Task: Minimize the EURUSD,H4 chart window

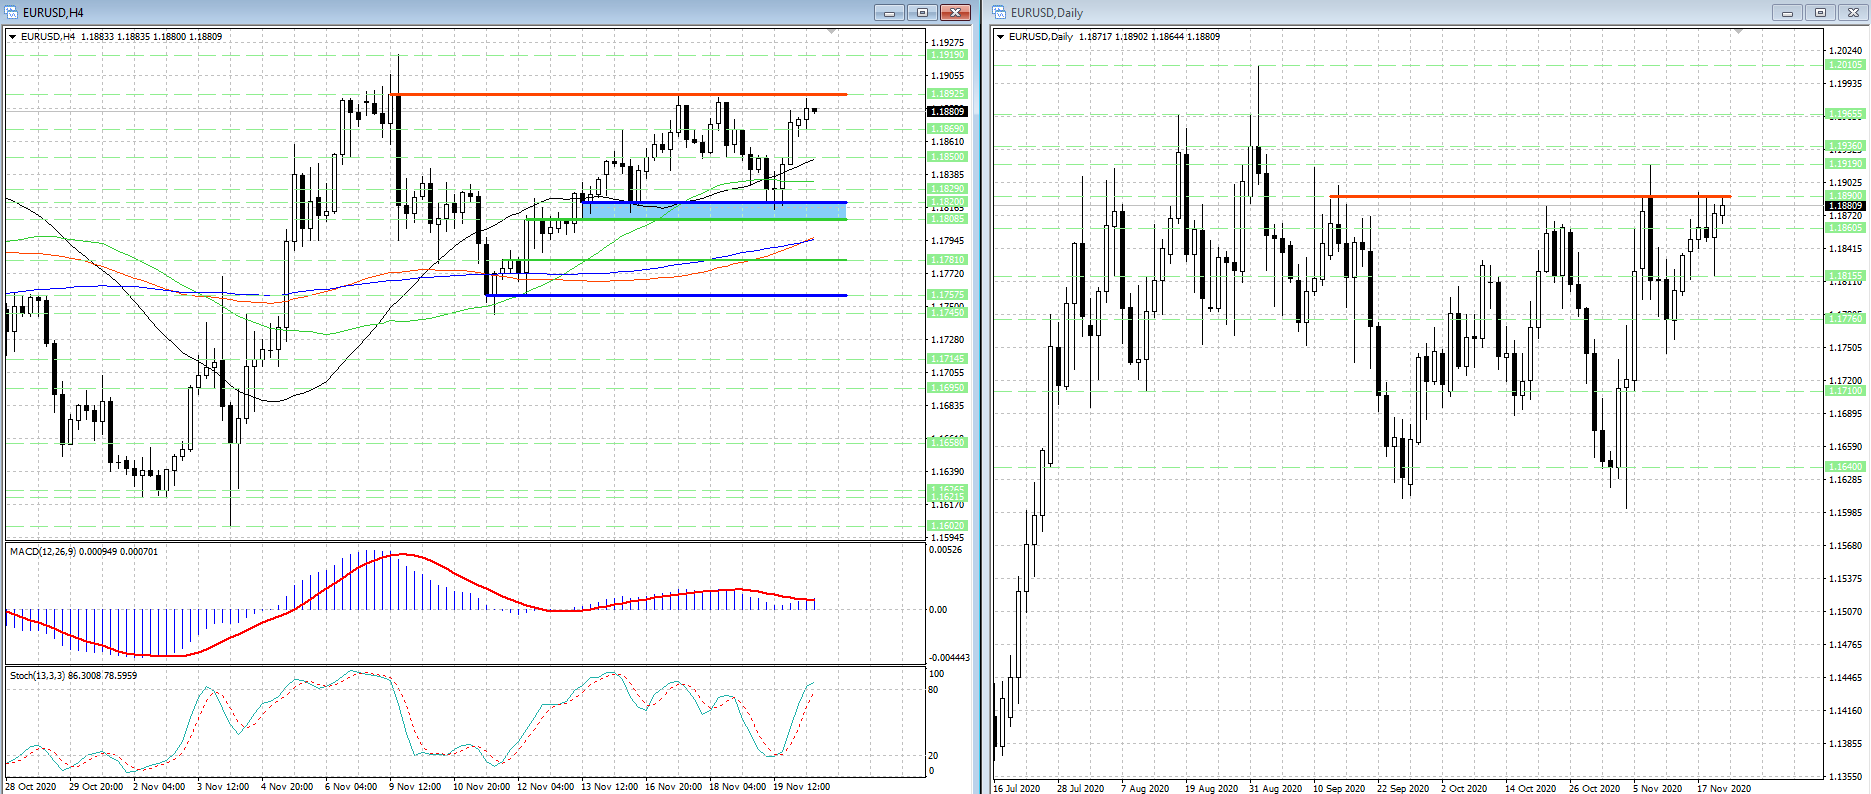Action: tap(888, 13)
